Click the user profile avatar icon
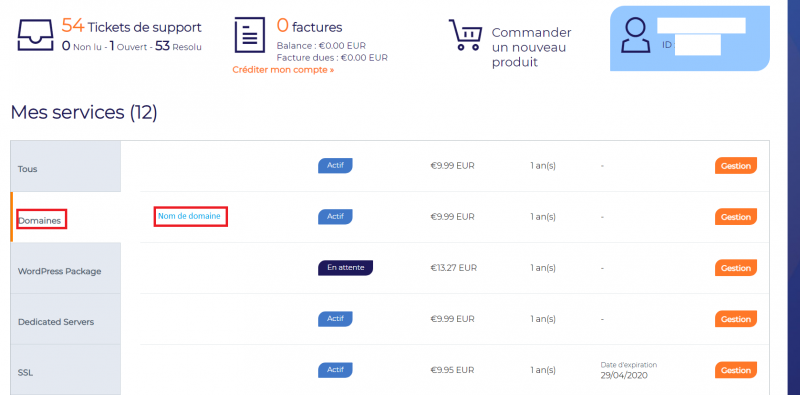The width and height of the screenshot is (800, 395). click(x=636, y=35)
